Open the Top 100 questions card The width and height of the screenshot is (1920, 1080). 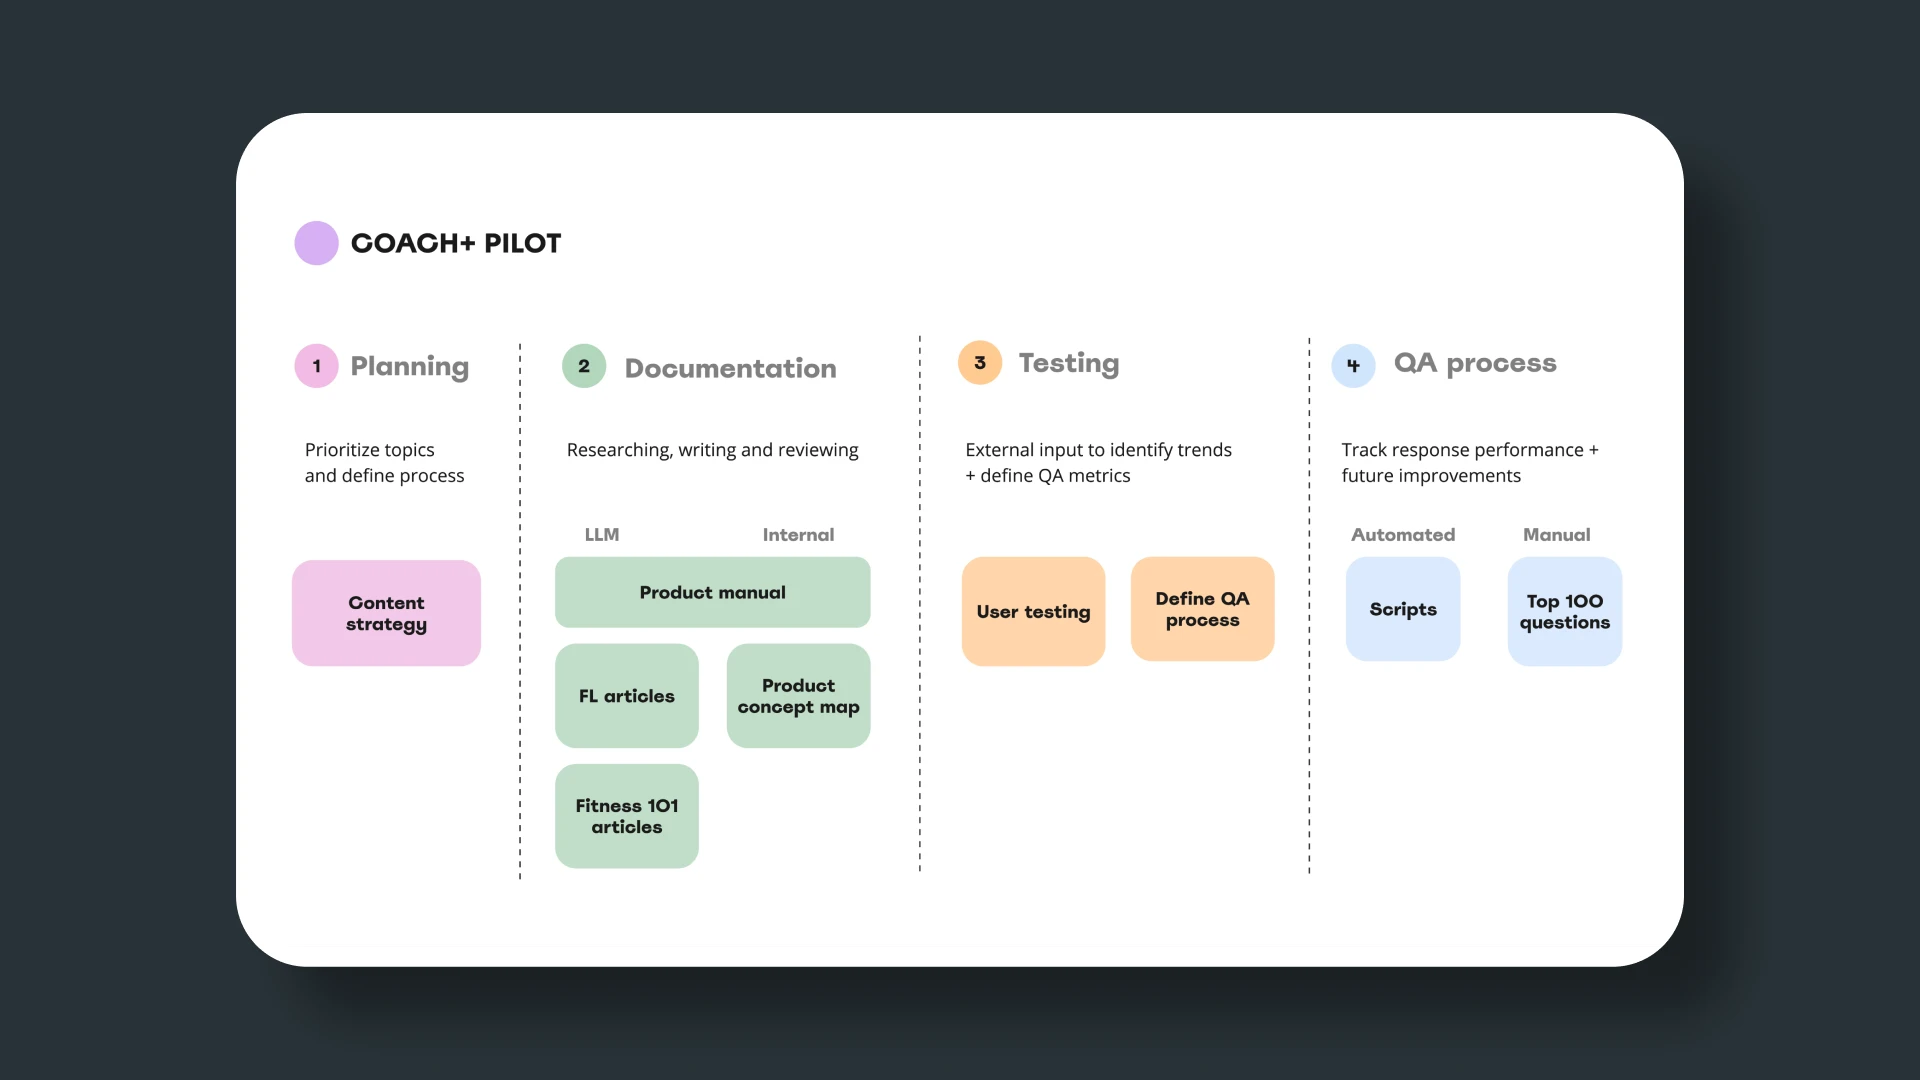tap(1565, 611)
